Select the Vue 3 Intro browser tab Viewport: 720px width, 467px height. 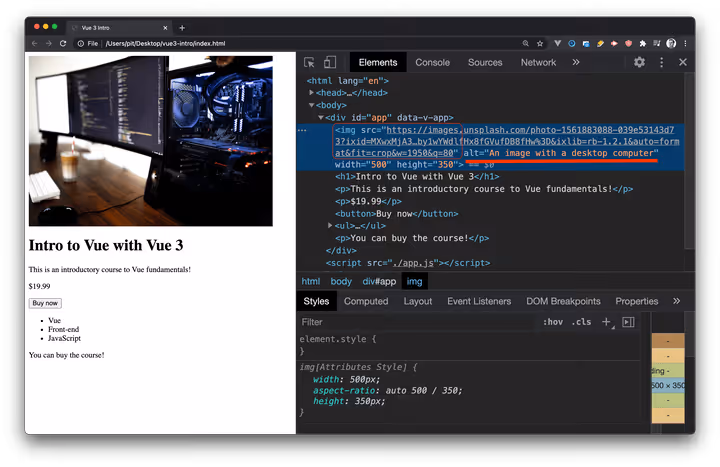click(x=119, y=28)
